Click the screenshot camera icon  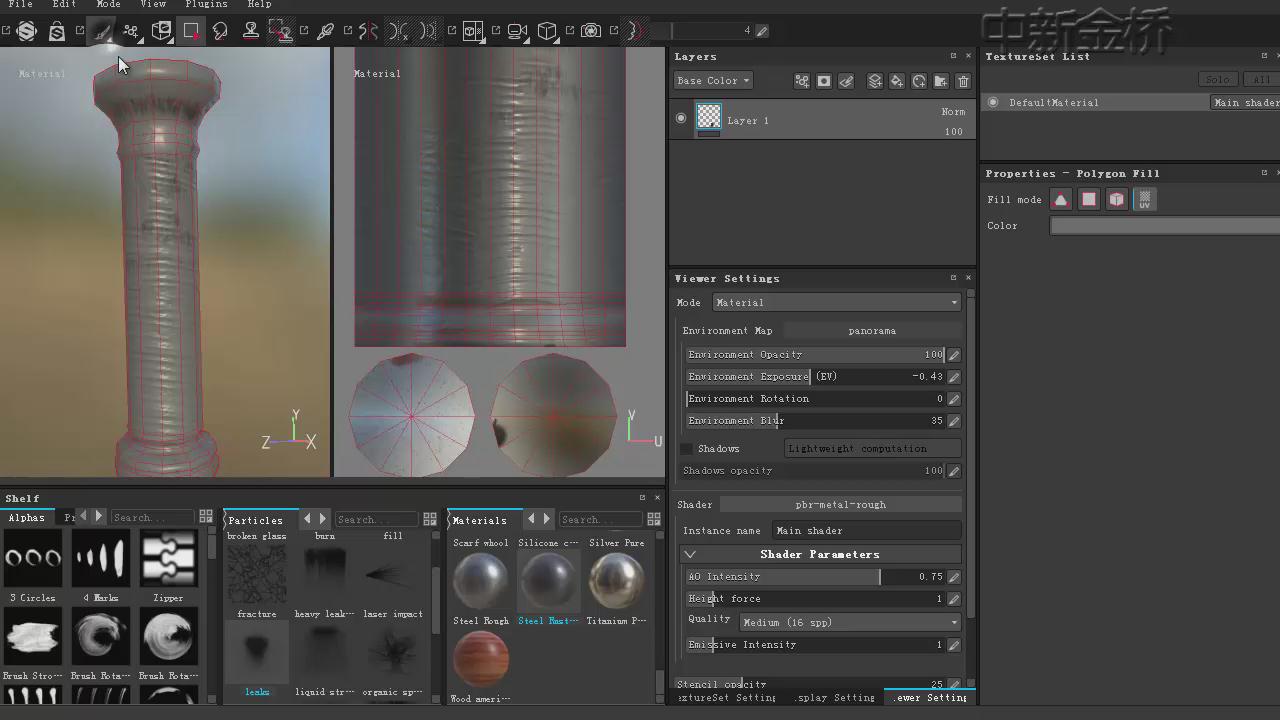pos(591,31)
